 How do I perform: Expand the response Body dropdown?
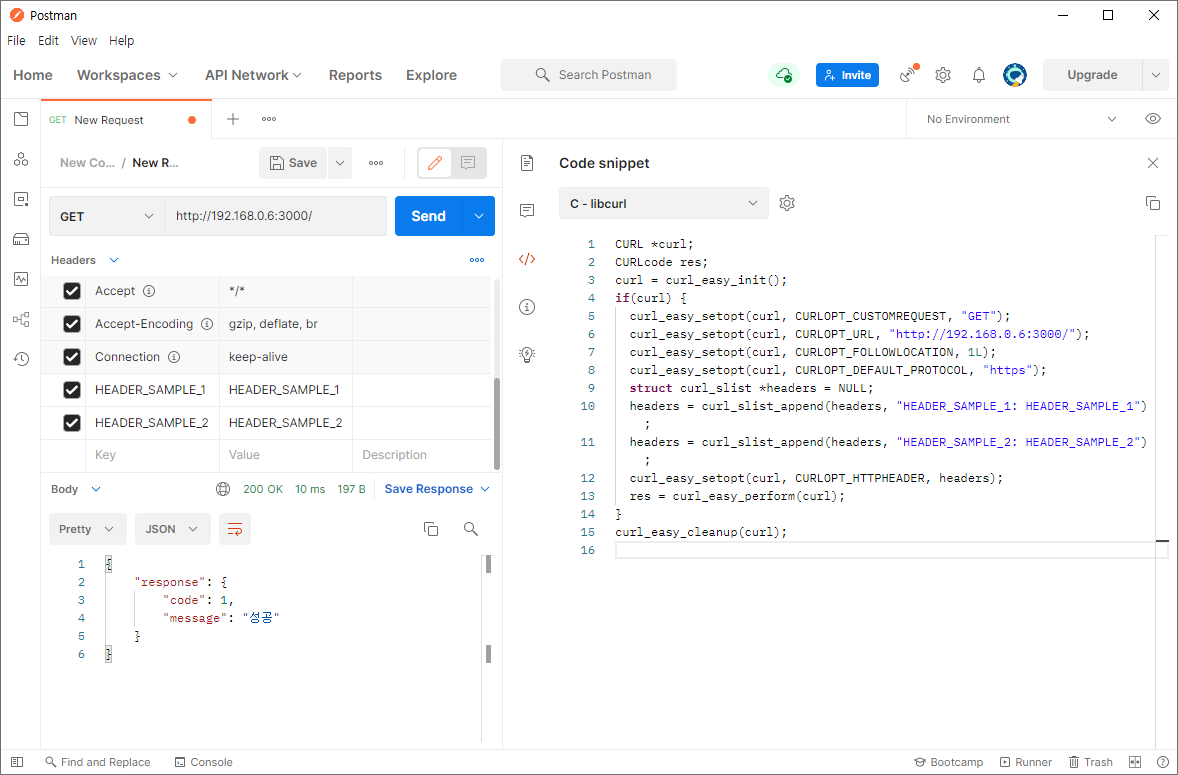point(96,489)
